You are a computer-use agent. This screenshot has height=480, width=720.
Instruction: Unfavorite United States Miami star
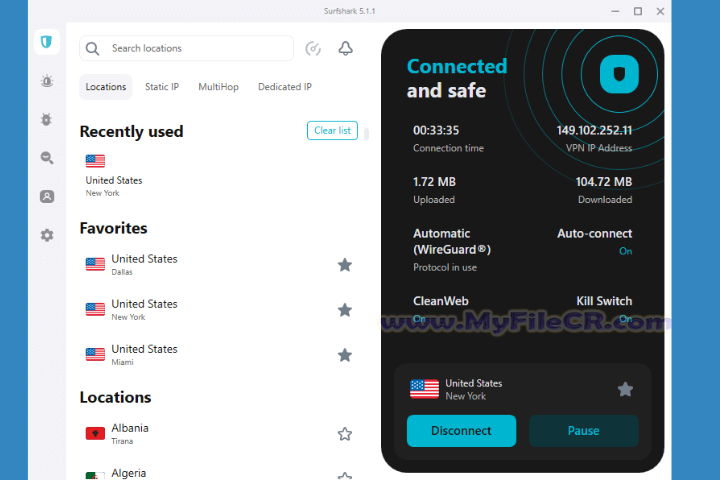(x=345, y=355)
